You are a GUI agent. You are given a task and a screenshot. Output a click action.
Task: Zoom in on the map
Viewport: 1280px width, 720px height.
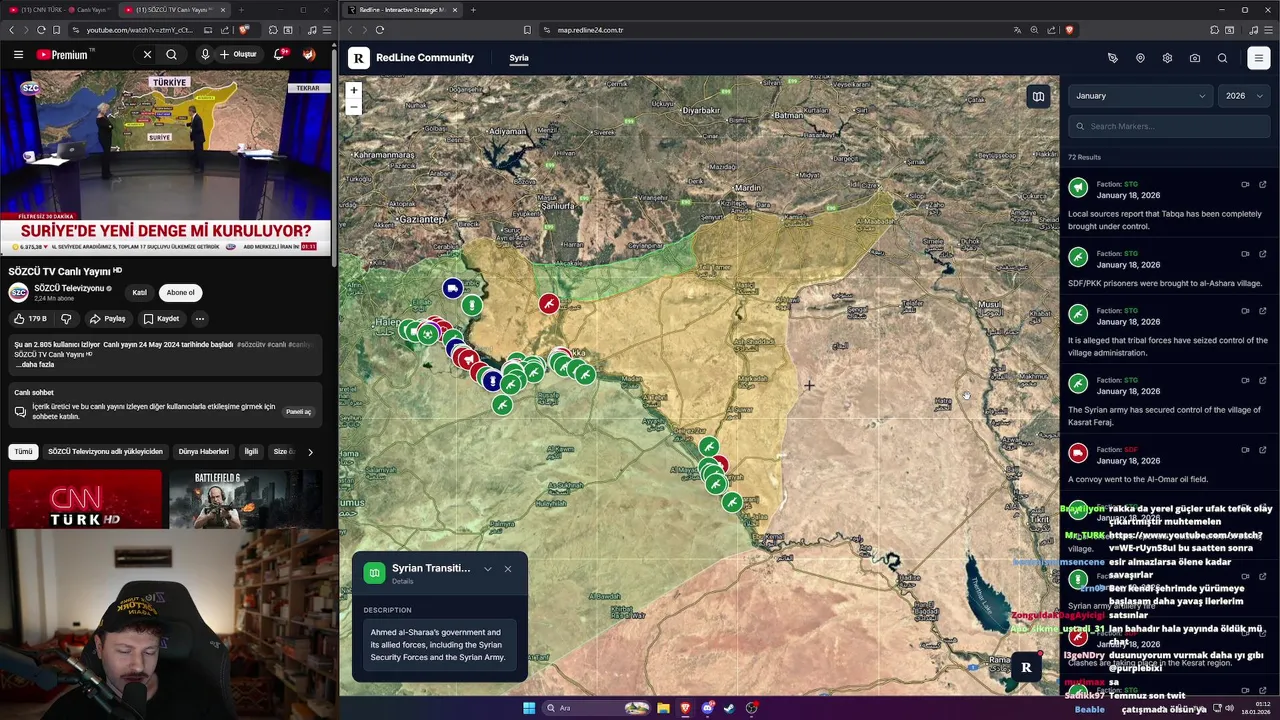coord(353,90)
